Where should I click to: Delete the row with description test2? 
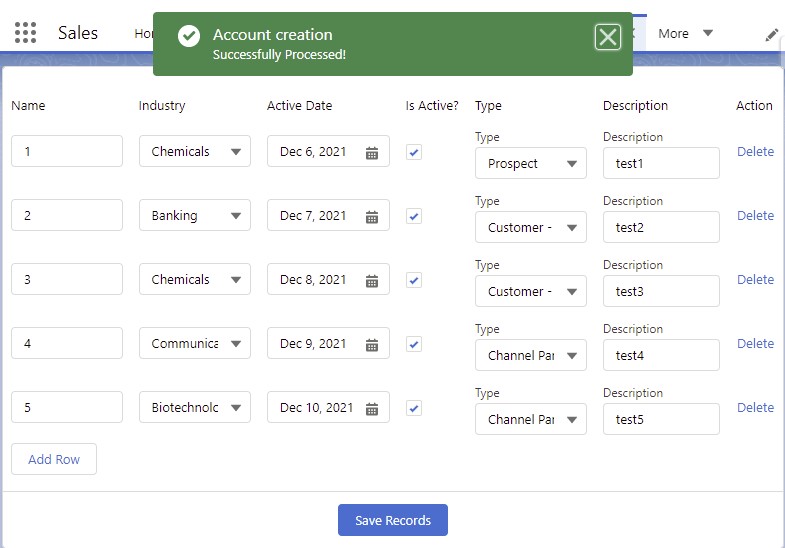tap(755, 216)
